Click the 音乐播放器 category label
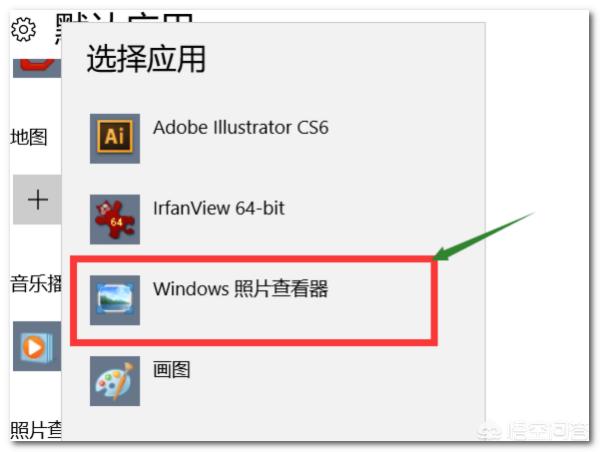Viewport: 600px width, 452px height. (x=36, y=284)
